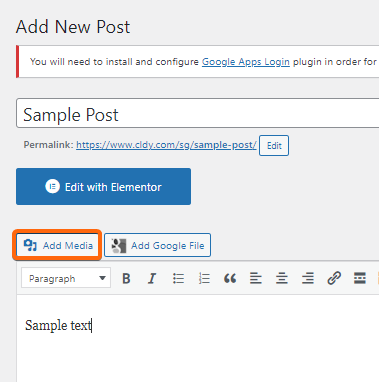
Task: Click the Sample Post title field
Action: click(197, 113)
